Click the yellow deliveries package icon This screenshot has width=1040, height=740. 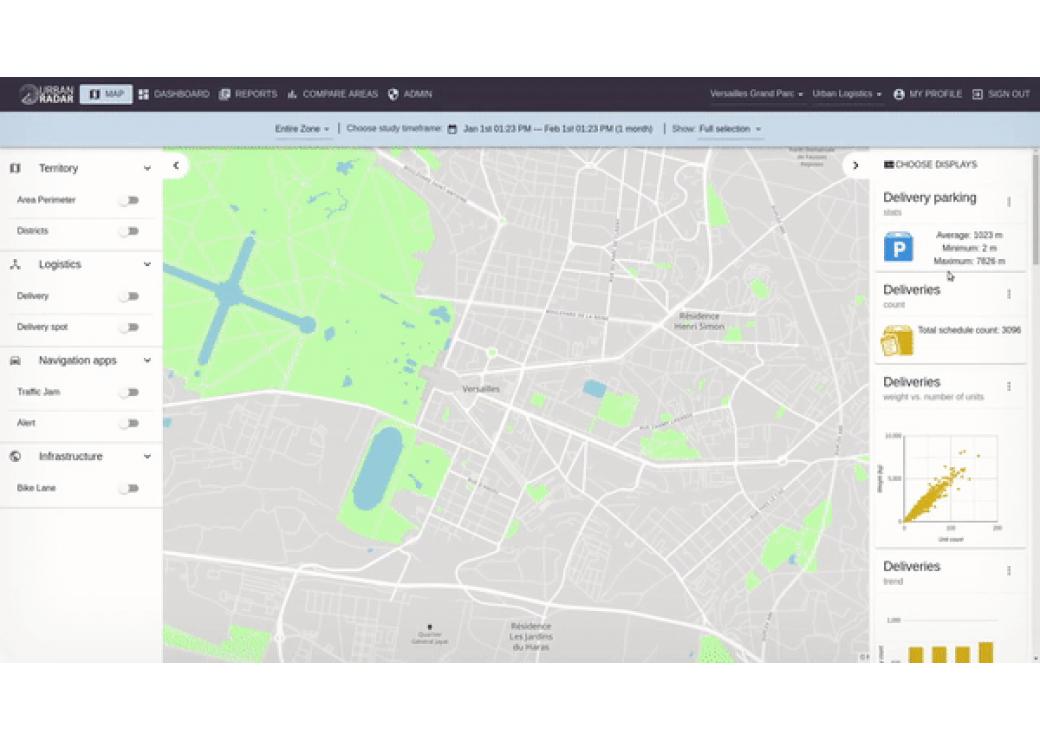coord(897,340)
